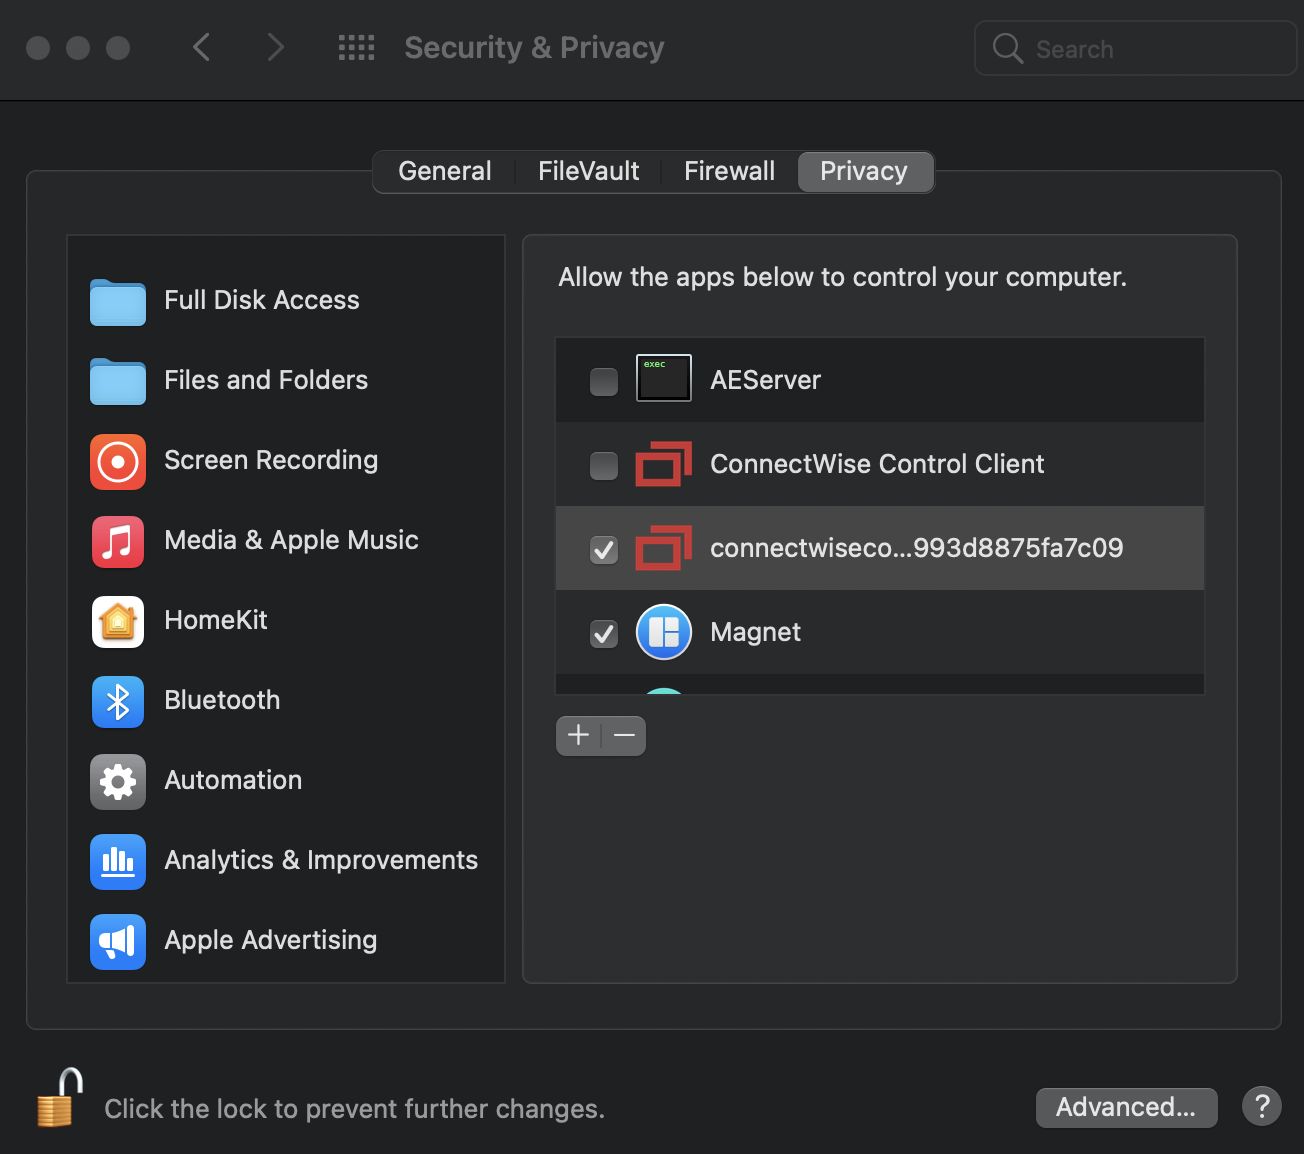Click the lock icon to prevent changes
This screenshot has height=1154, width=1304.
pyautogui.click(x=60, y=1098)
